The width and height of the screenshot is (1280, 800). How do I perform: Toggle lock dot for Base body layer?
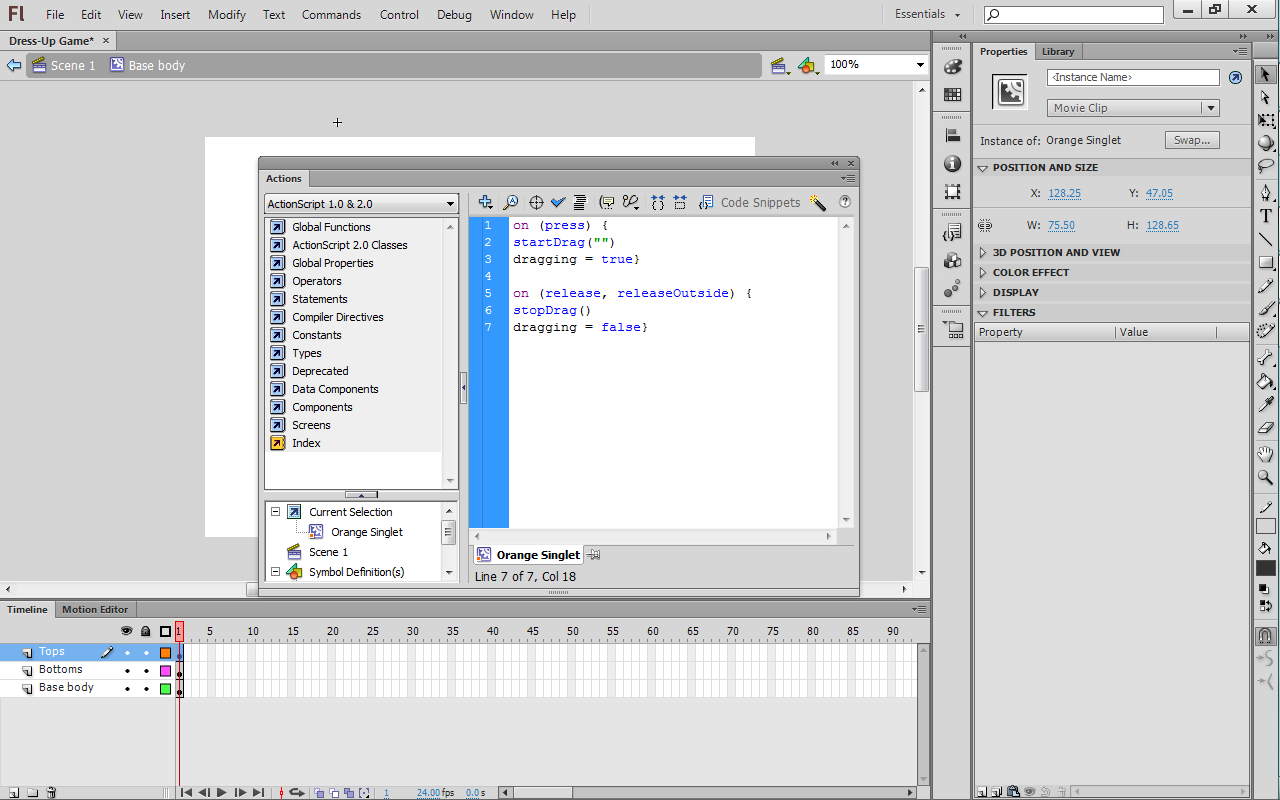(146, 688)
